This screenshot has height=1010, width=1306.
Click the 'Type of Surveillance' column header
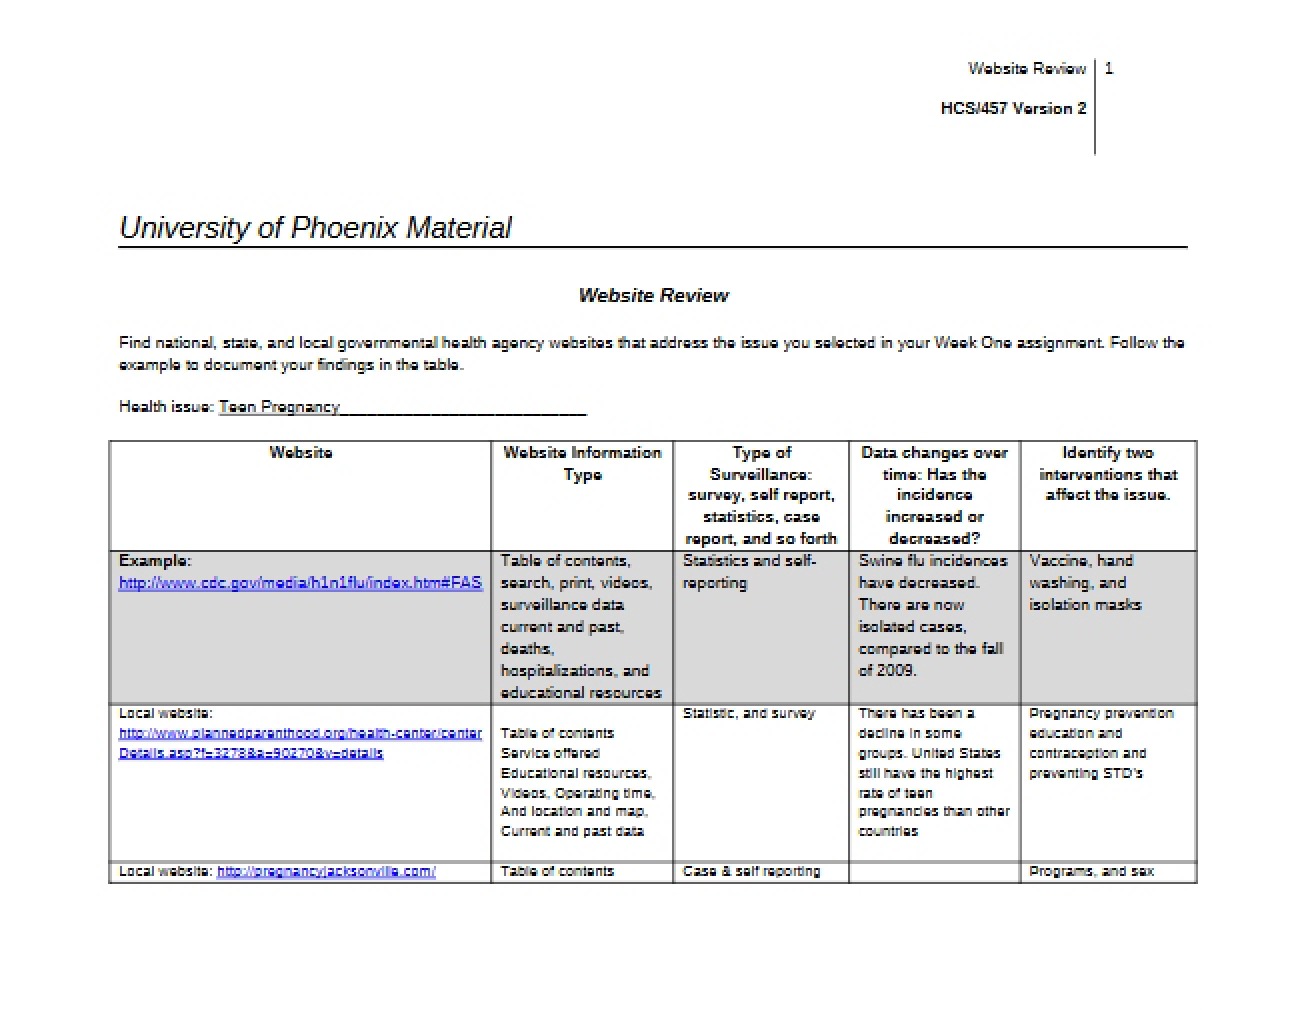click(761, 495)
